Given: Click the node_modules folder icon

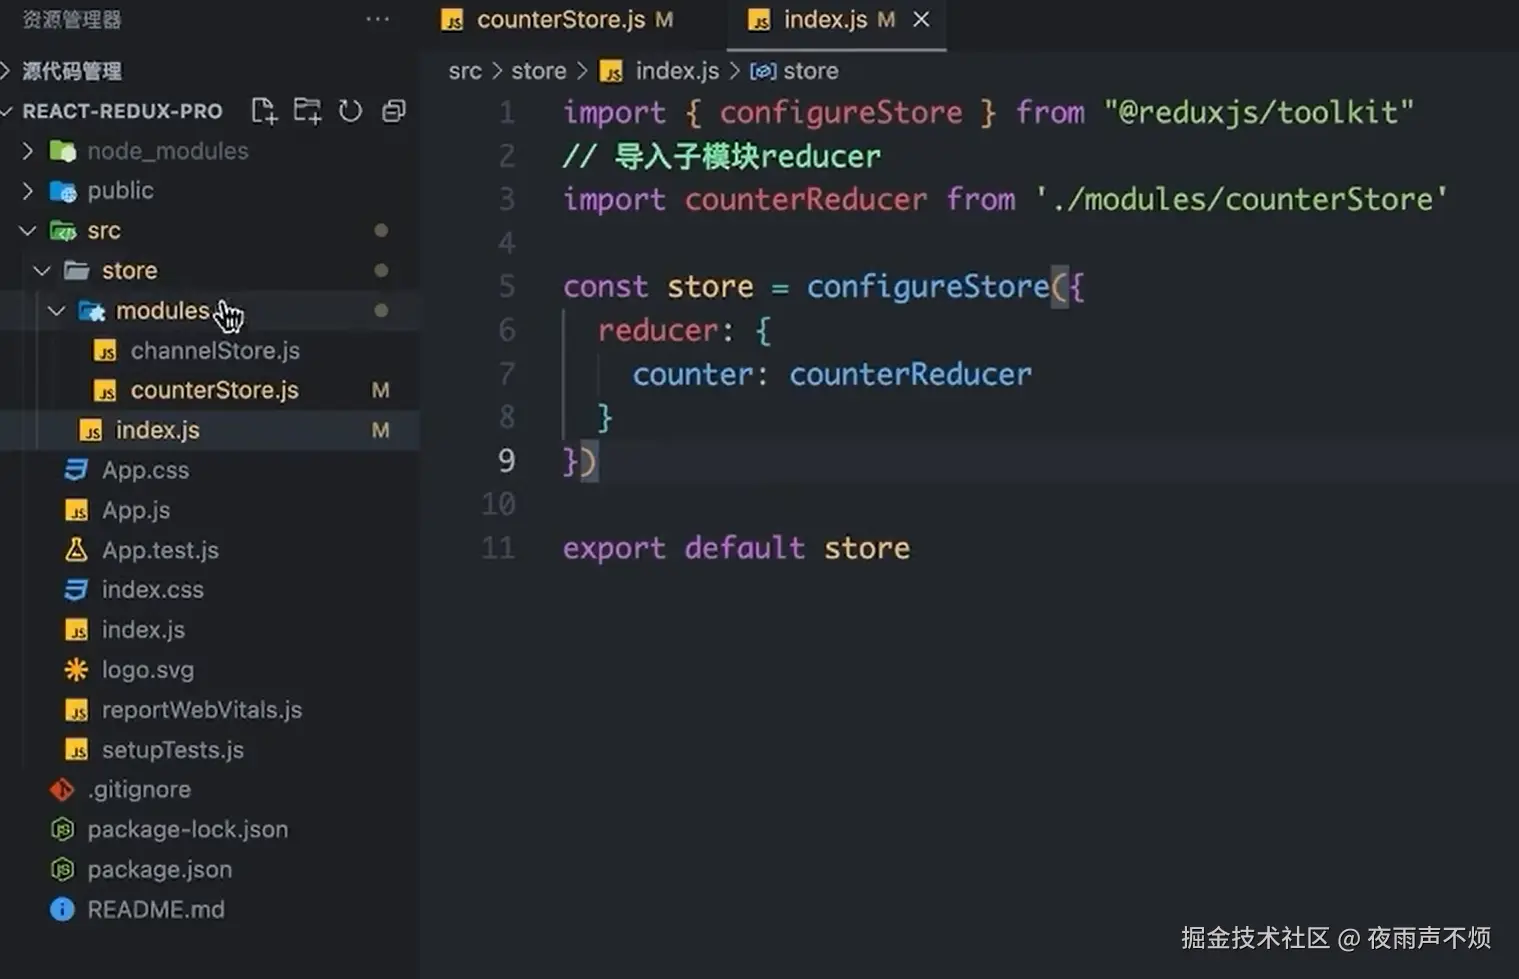Looking at the screenshot, I should point(63,151).
